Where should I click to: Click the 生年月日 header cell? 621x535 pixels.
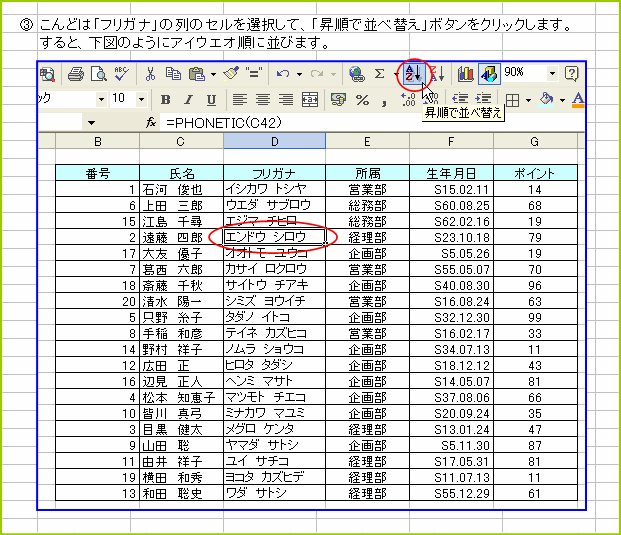pos(451,173)
